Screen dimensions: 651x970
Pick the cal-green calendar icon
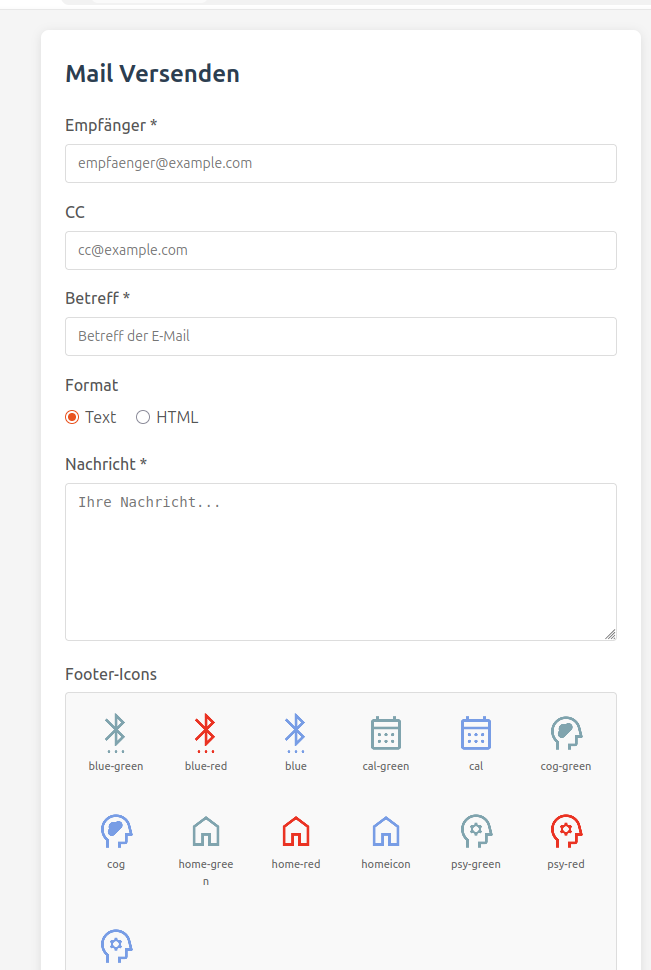click(x=386, y=733)
